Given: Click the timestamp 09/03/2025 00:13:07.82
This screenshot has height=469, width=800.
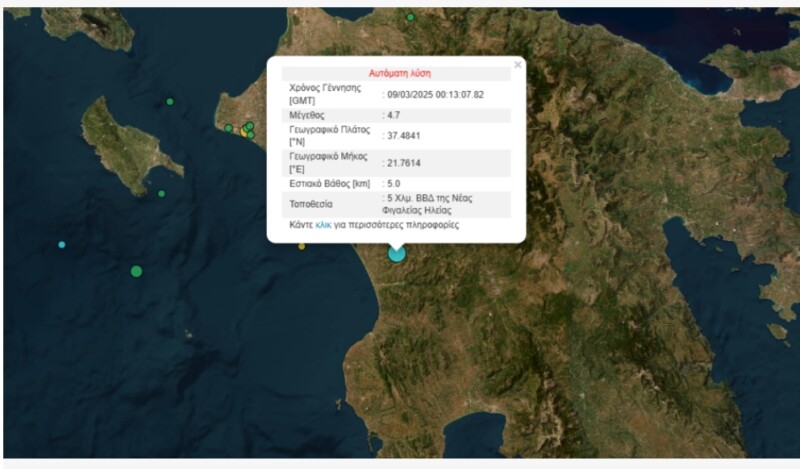Looking at the screenshot, I should (x=435, y=94).
